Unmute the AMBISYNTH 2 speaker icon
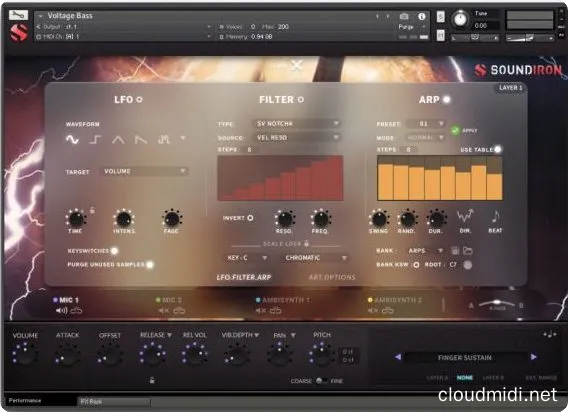The image size is (568, 412). pos(373,311)
